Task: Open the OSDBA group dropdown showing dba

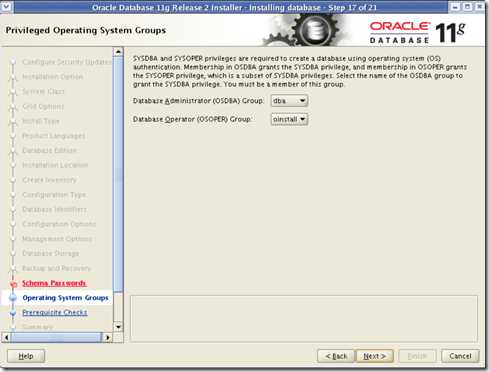Action: (x=289, y=101)
